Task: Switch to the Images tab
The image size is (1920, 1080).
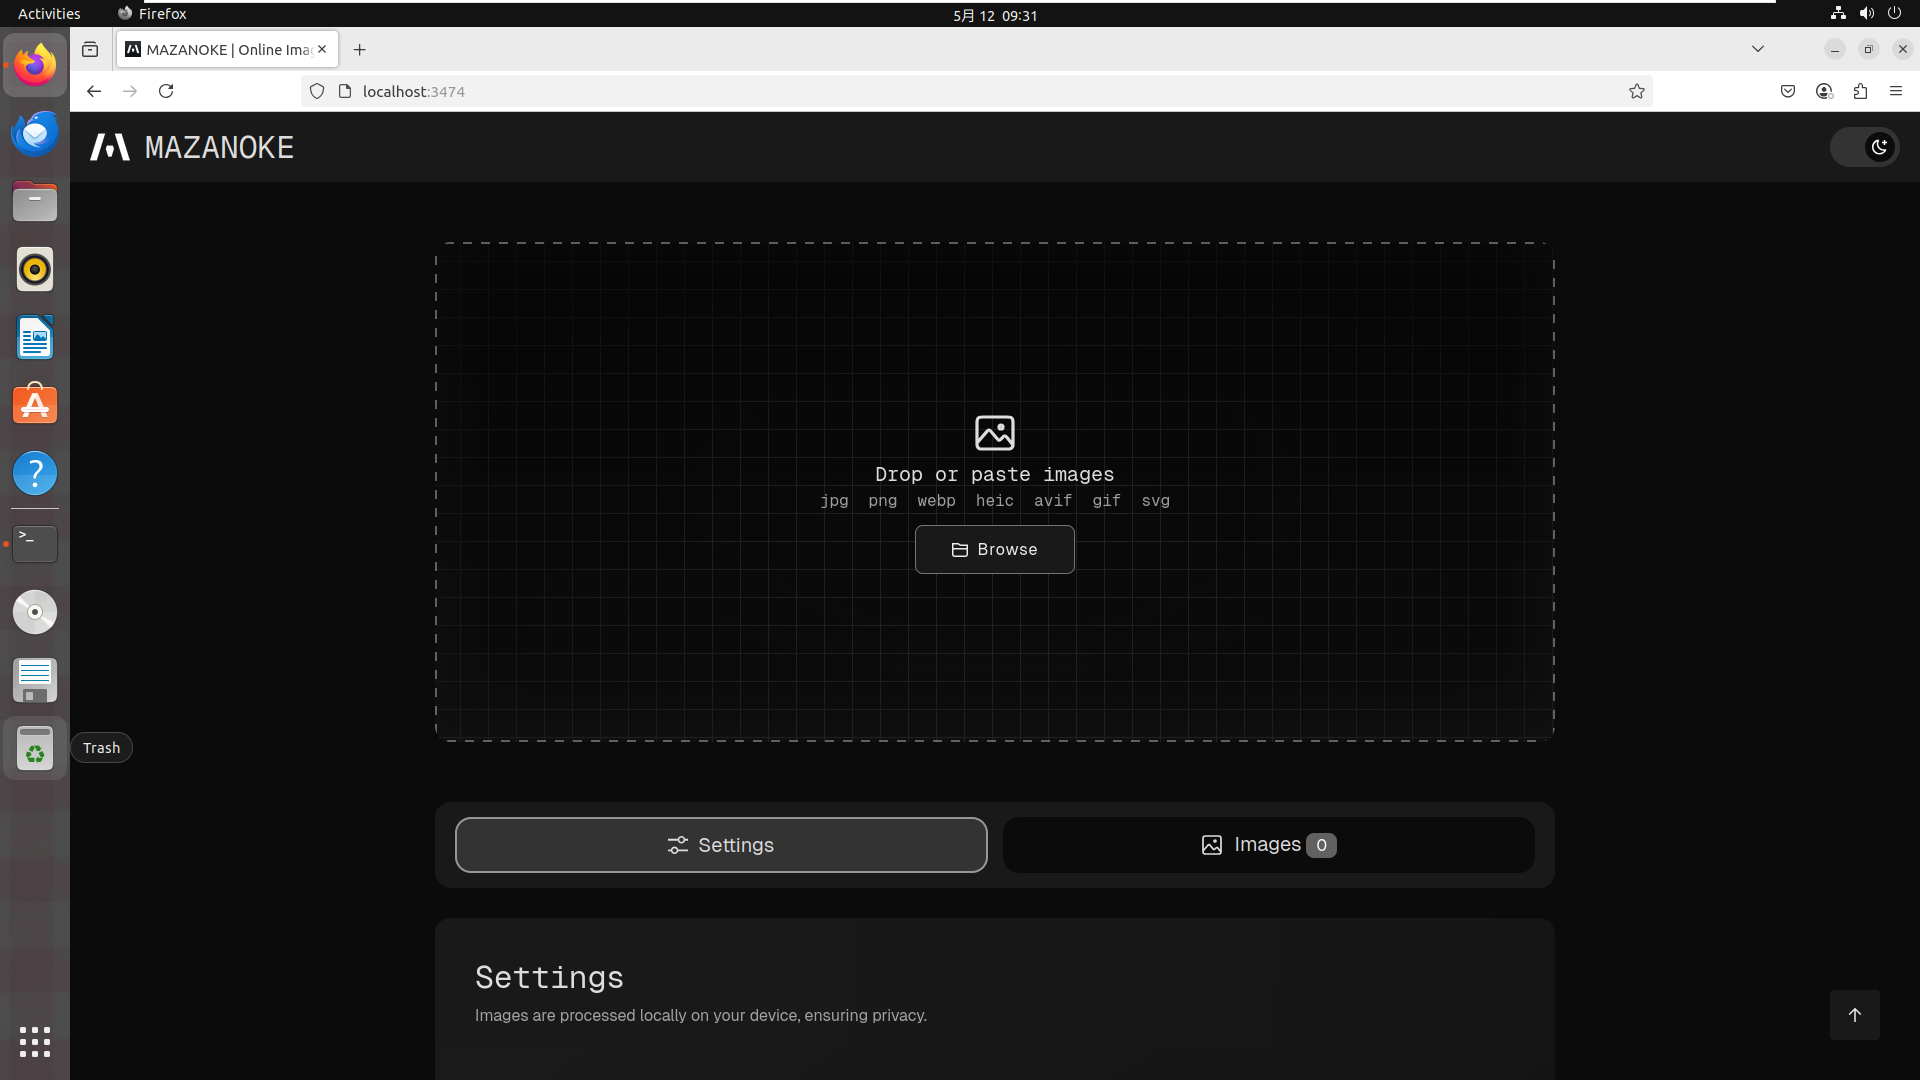Action: pos(1268,845)
